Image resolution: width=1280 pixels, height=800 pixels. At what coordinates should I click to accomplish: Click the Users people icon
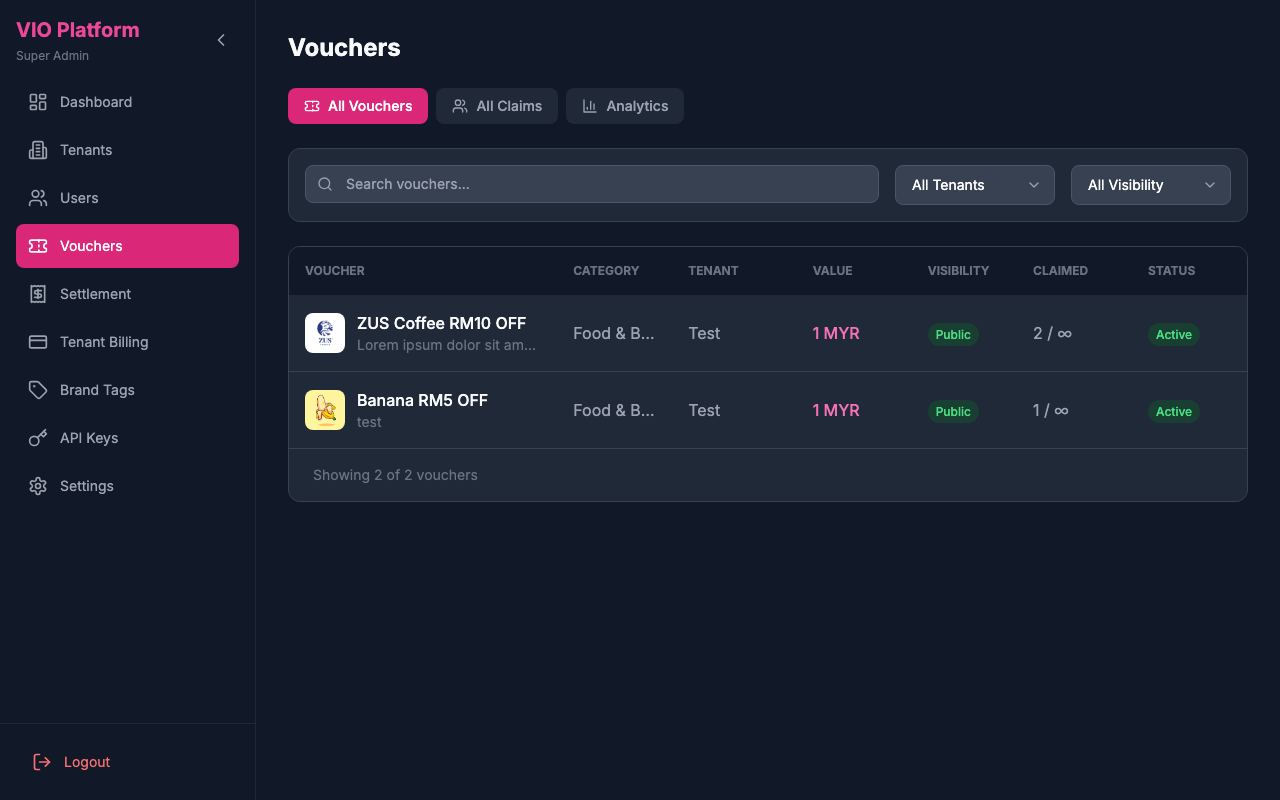[36, 197]
